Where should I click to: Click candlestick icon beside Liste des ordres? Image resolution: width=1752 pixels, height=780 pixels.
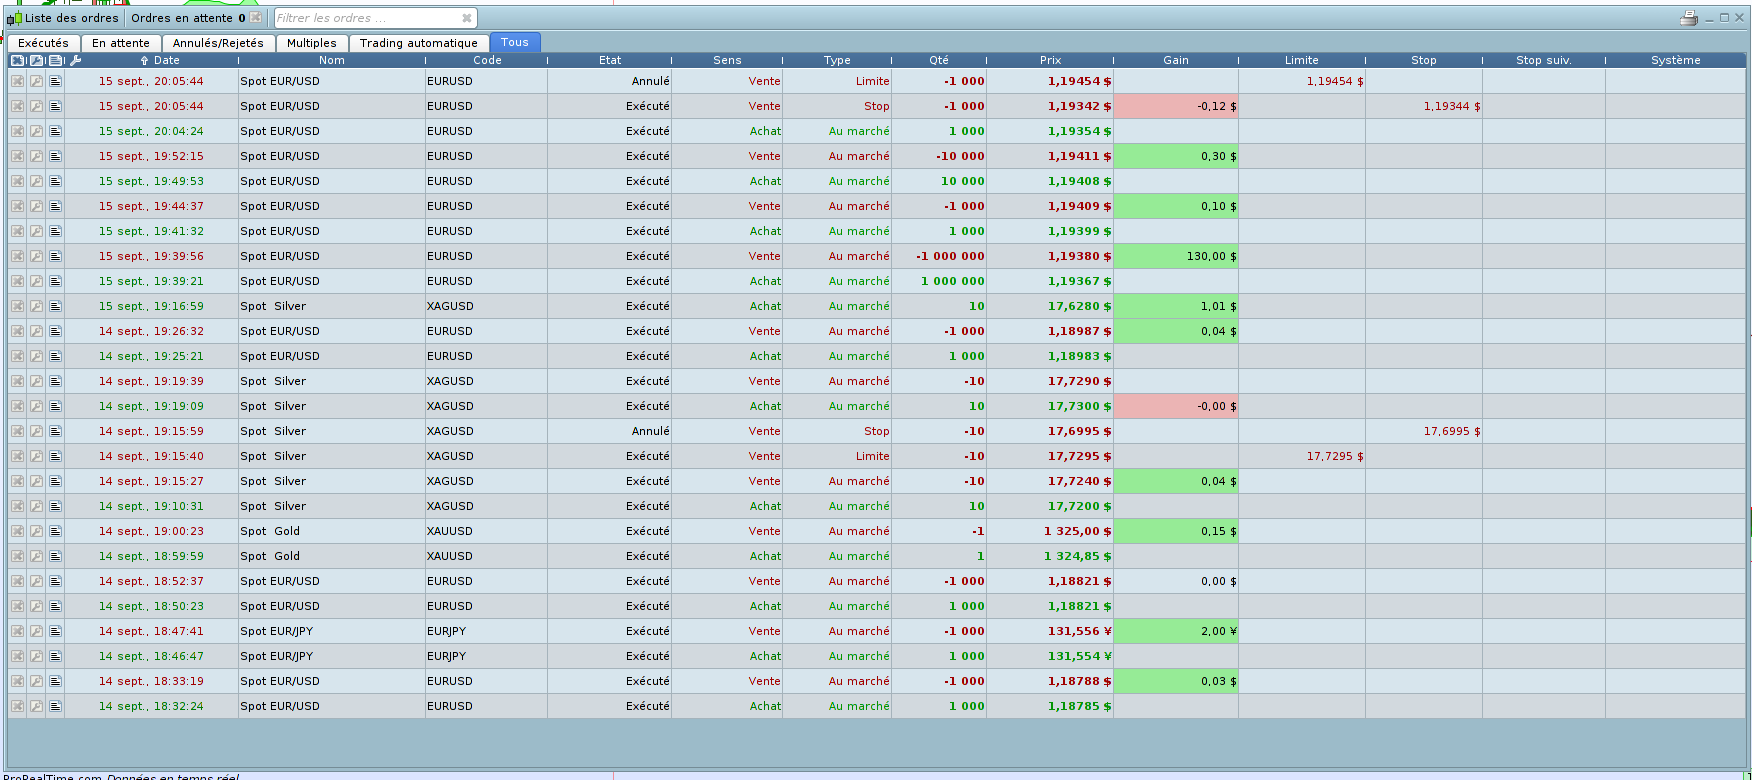[x=14, y=18]
